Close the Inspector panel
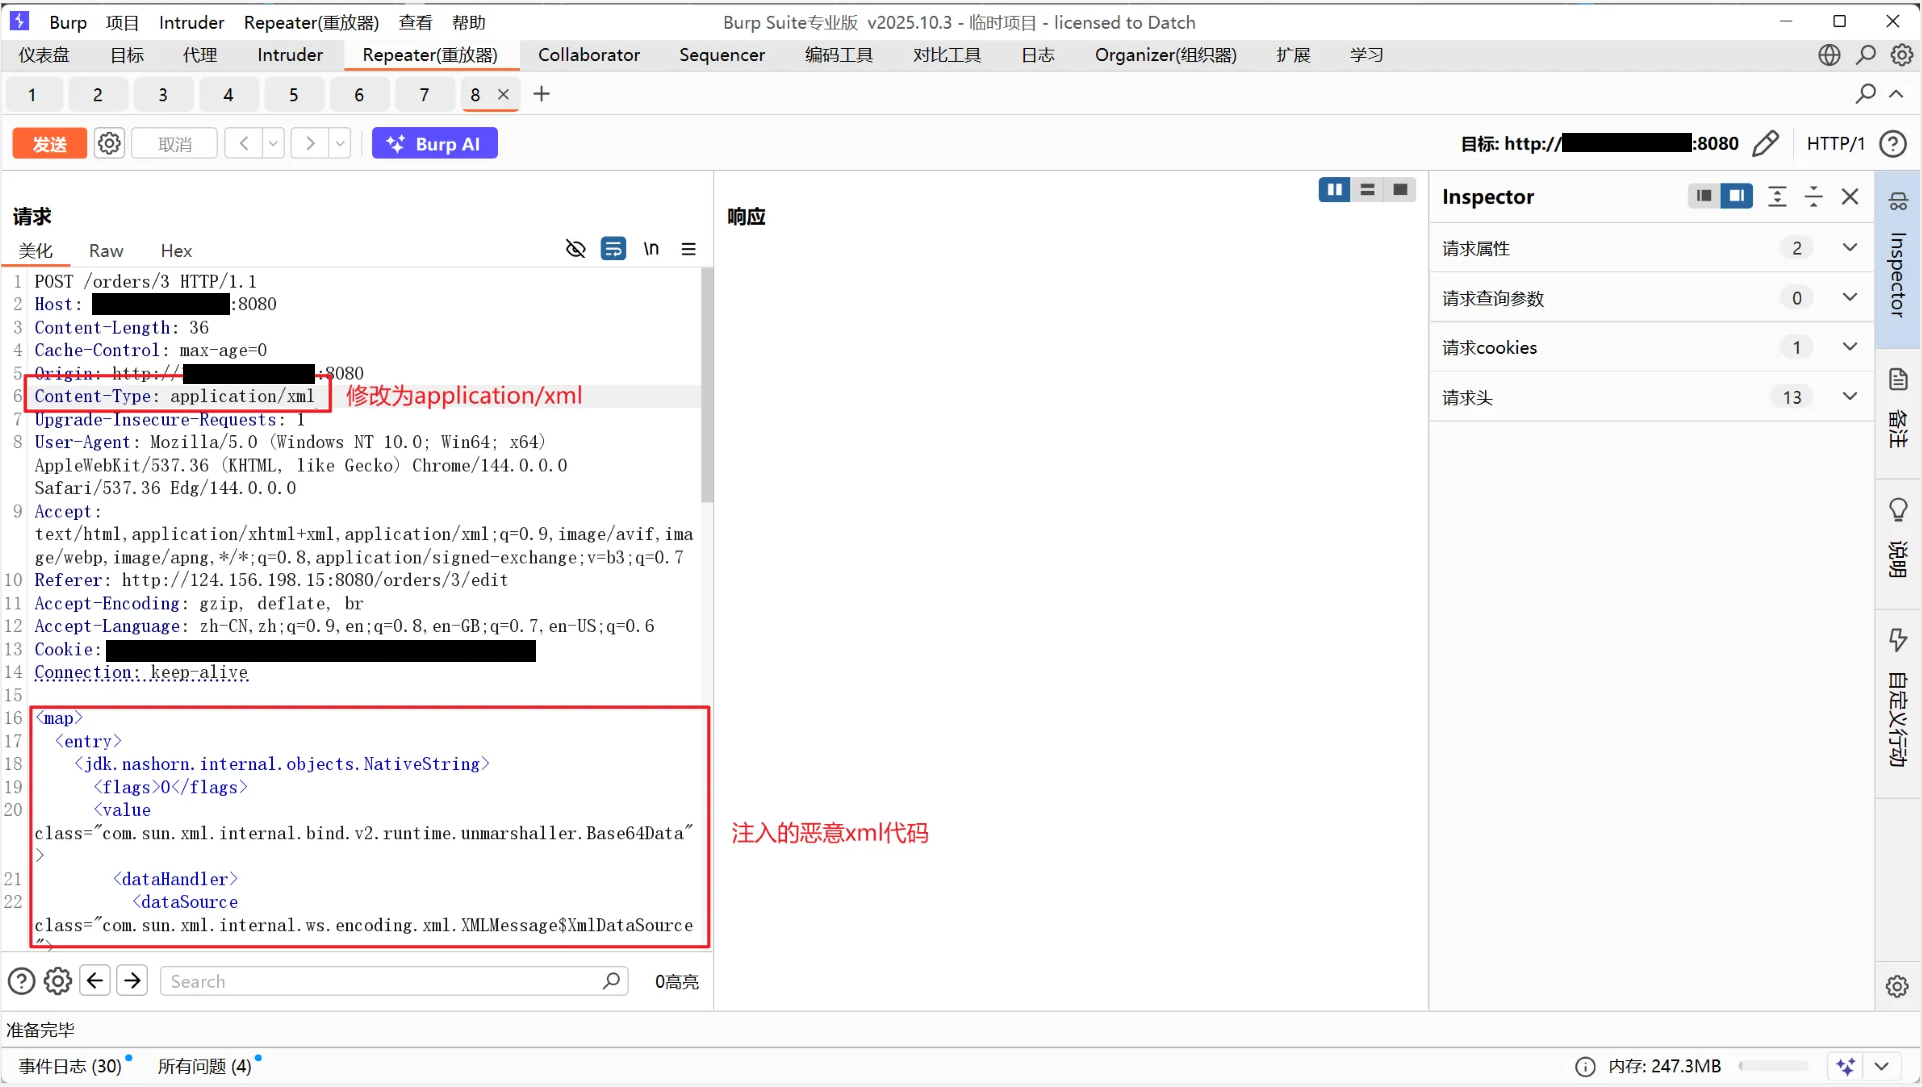 (x=1850, y=197)
